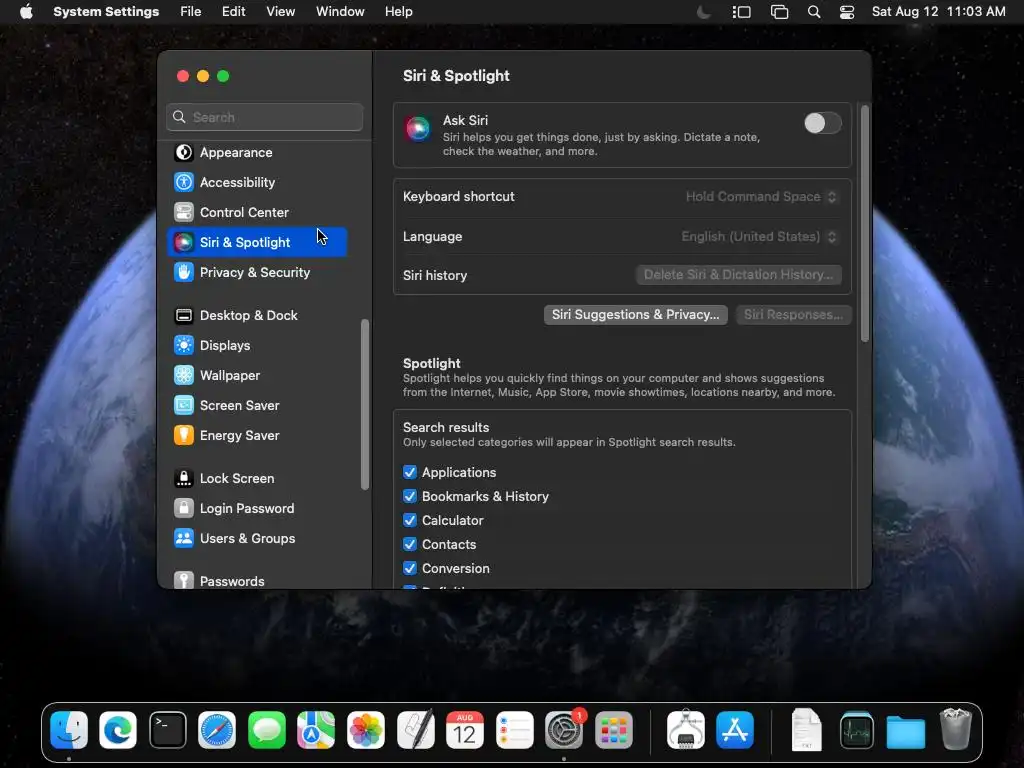Launch Reminders from the Dock
The image size is (1024, 768).
tap(515, 730)
